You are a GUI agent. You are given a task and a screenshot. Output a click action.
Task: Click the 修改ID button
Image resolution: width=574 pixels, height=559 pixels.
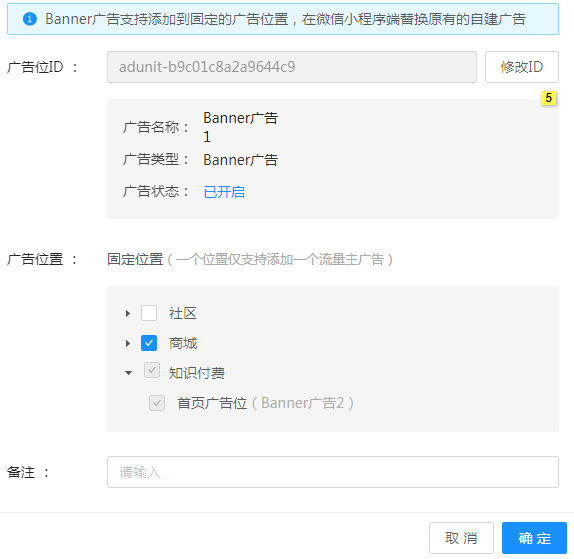pos(522,67)
